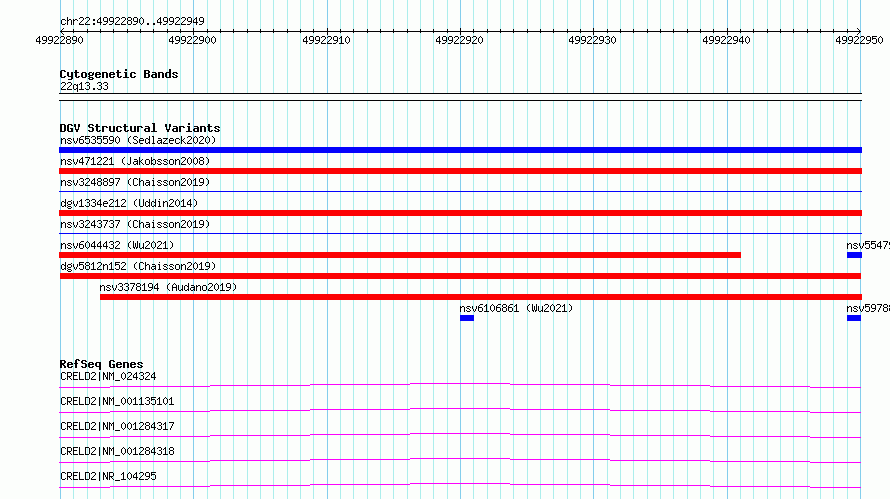Select the 49922930 ruler coordinate
This screenshot has width=890, height=499.
(x=593, y=40)
